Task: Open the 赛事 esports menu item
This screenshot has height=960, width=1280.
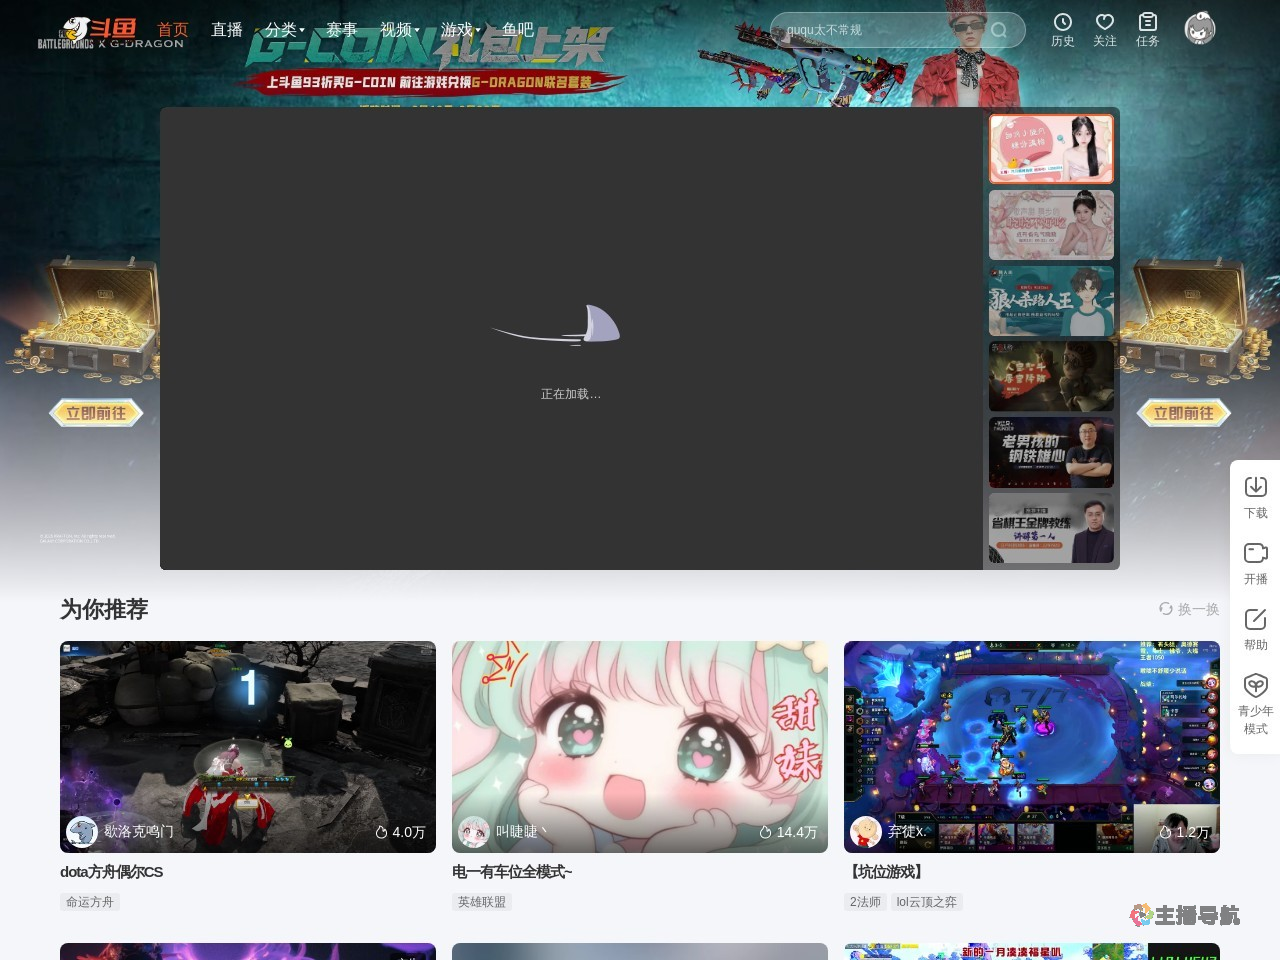Action: [x=341, y=30]
